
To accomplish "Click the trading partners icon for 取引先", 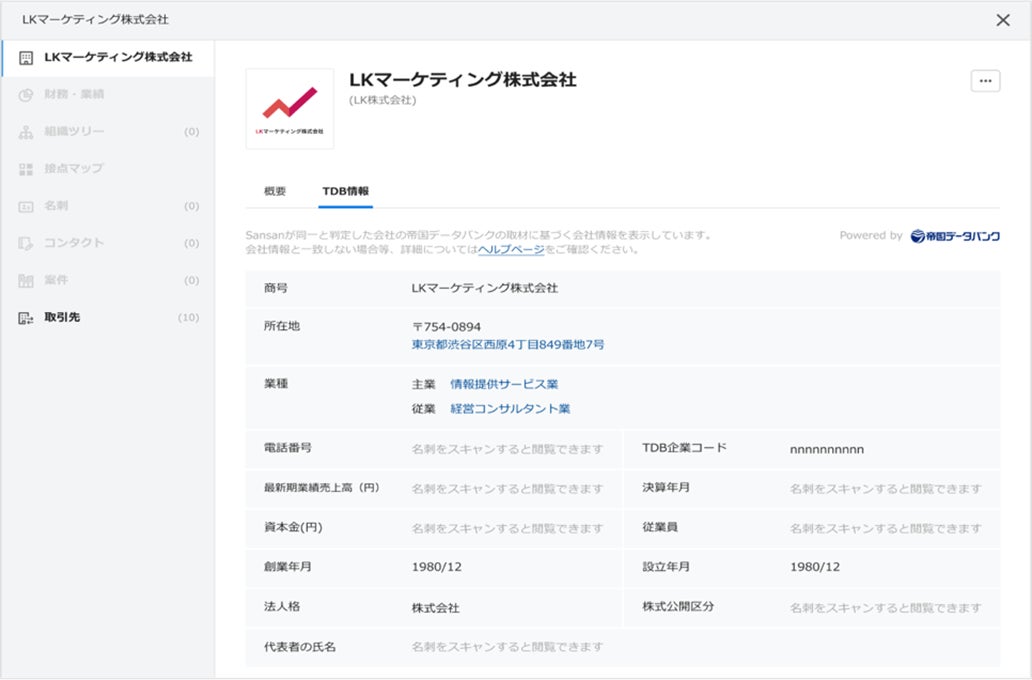I will pos(26,318).
